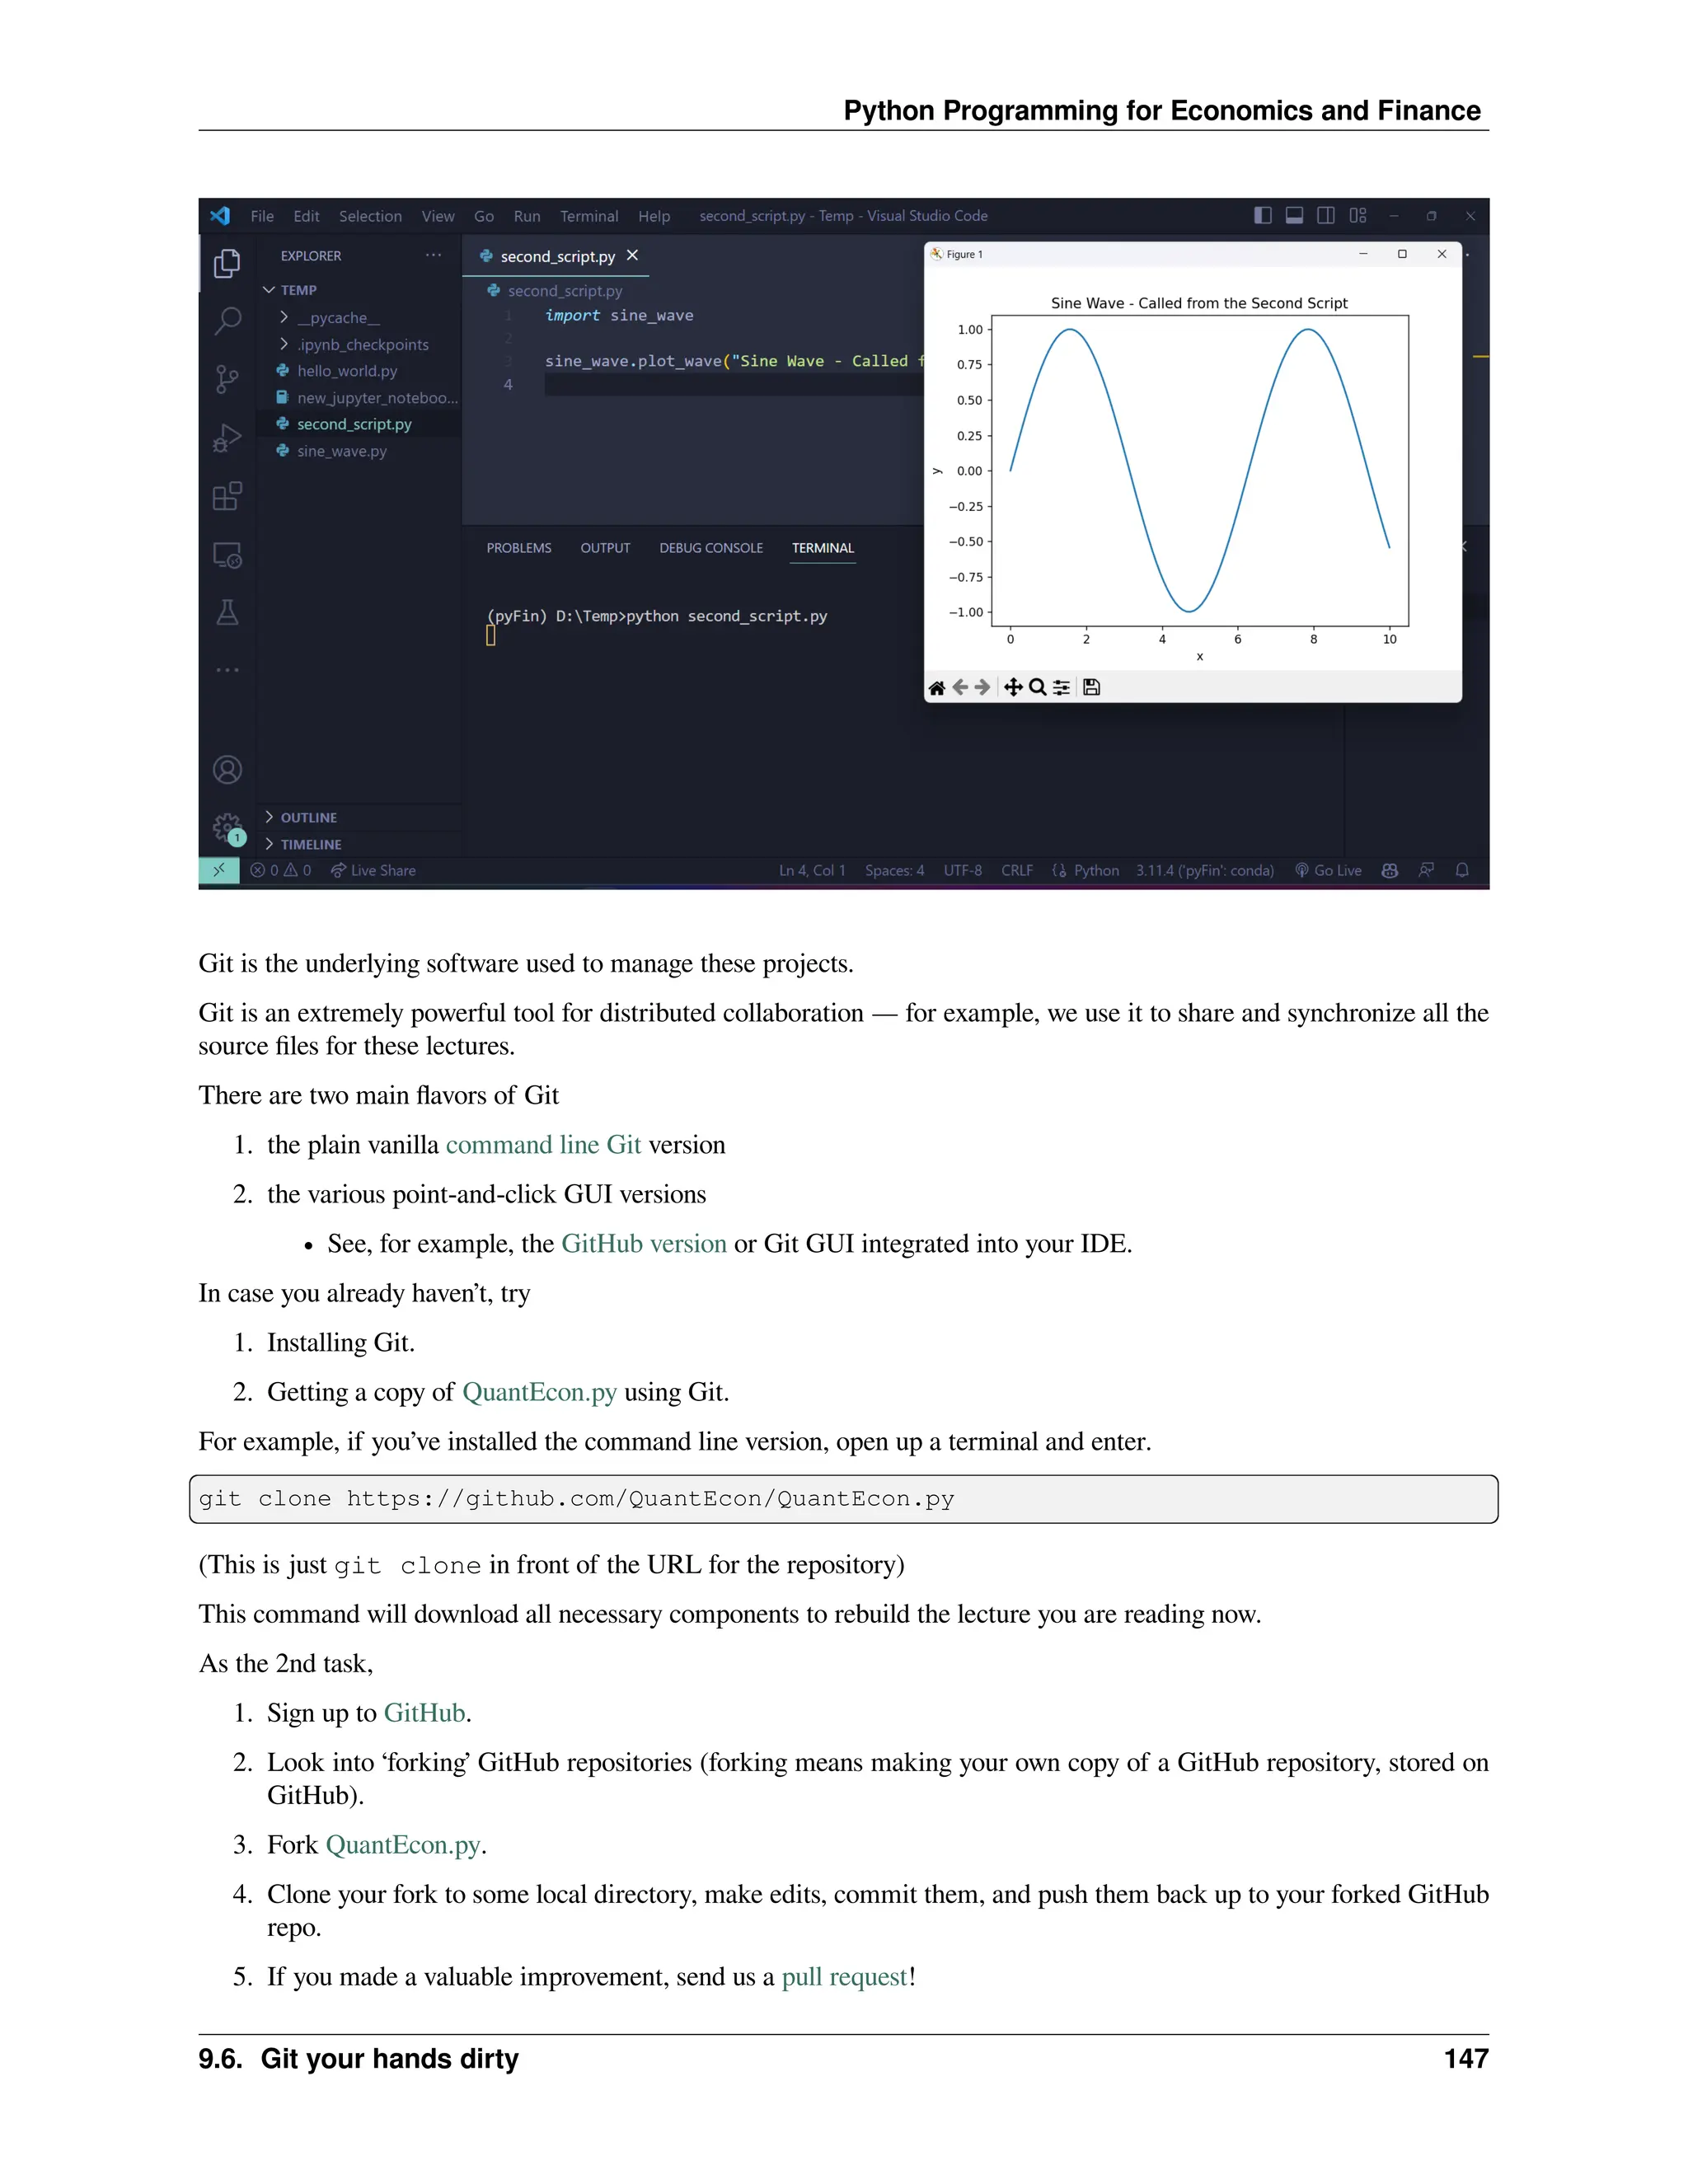The width and height of the screenshot is (1688, 2184).
Task: Toggle the bottom panel layout icon
Action: [x=1294, y=215]
